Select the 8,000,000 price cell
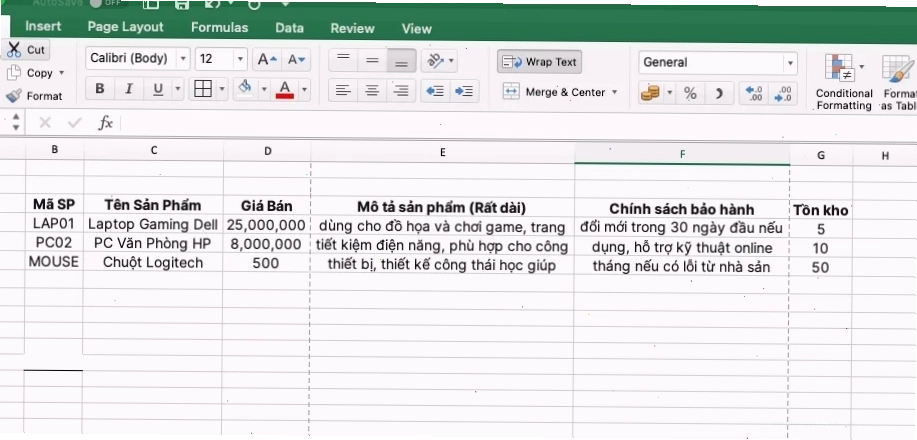This screenshot has width=917, height=440. [x=267, y=244]
